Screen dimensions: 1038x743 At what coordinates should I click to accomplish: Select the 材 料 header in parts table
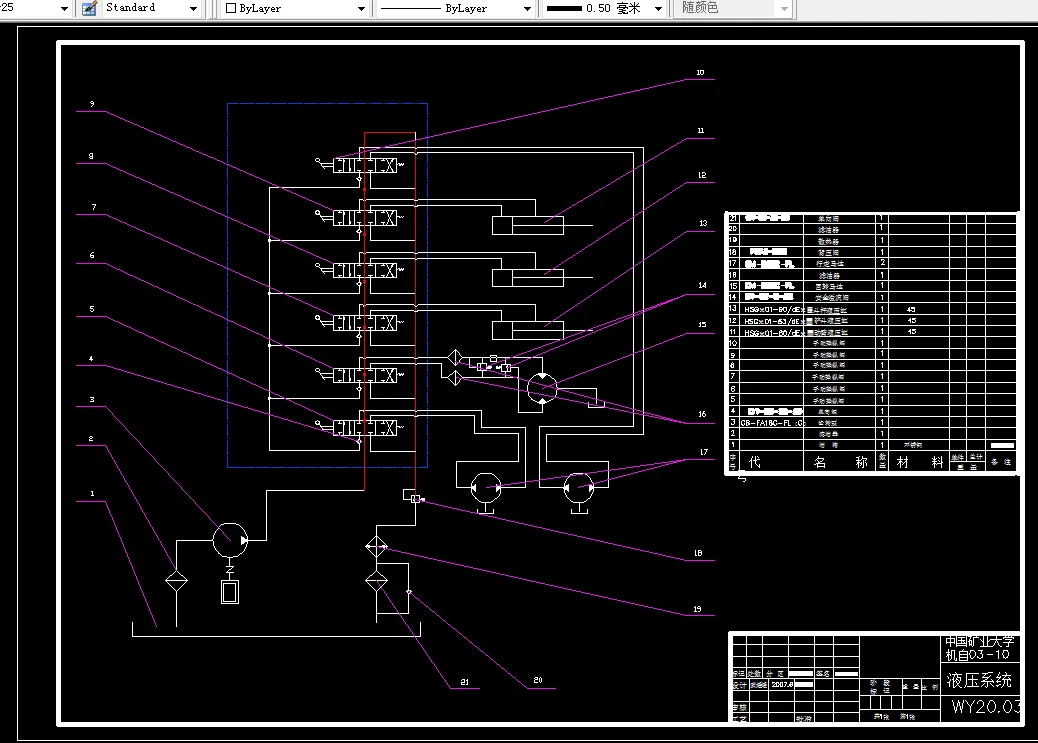(920, 462)
